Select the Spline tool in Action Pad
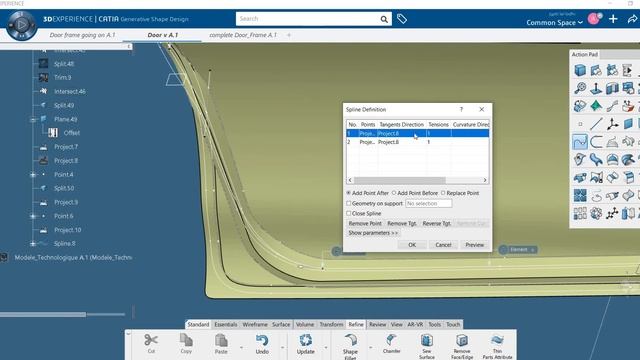640x360 pixels. coord(580,142)
